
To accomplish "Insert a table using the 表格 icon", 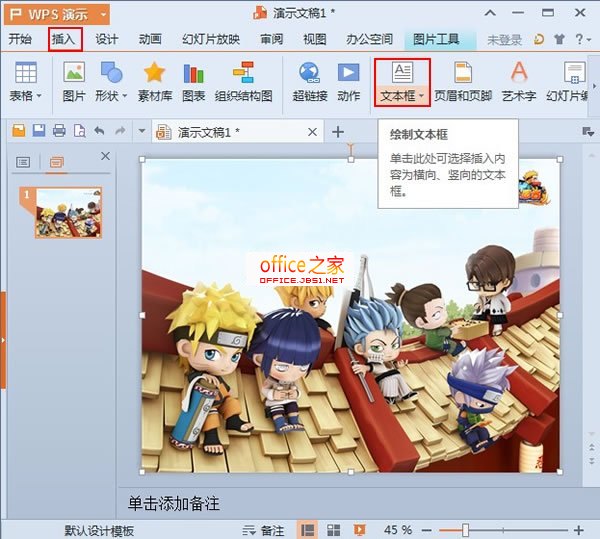I will click(26, 73).
